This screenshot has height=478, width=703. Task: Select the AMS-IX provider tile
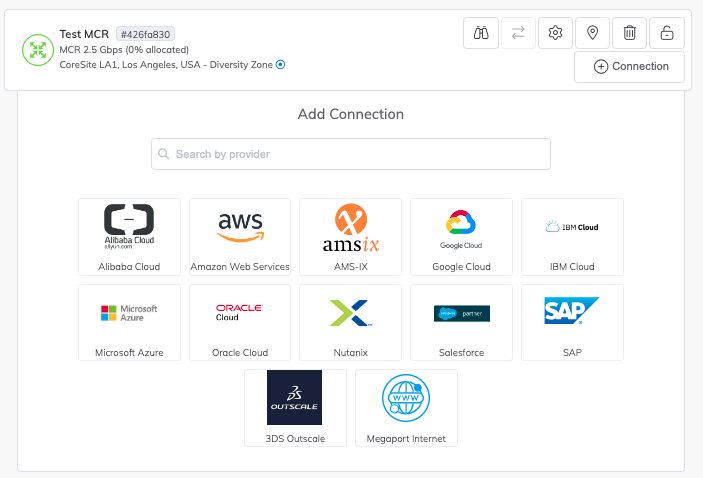(x=351, y=236)
